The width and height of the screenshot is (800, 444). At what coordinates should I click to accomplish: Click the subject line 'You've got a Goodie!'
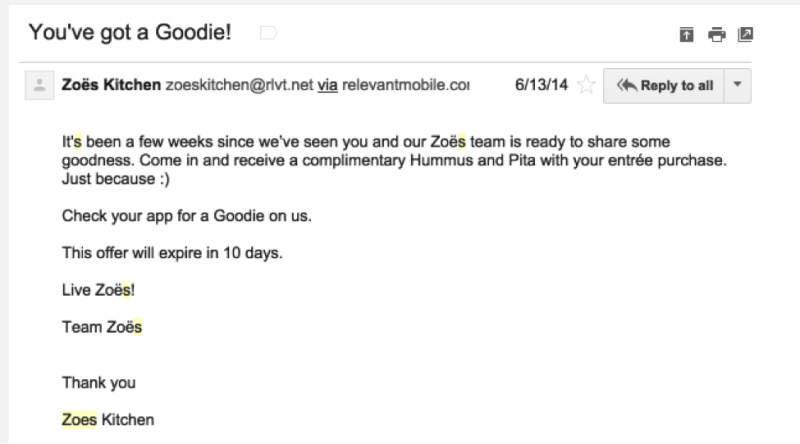click(x=130, y=33)
